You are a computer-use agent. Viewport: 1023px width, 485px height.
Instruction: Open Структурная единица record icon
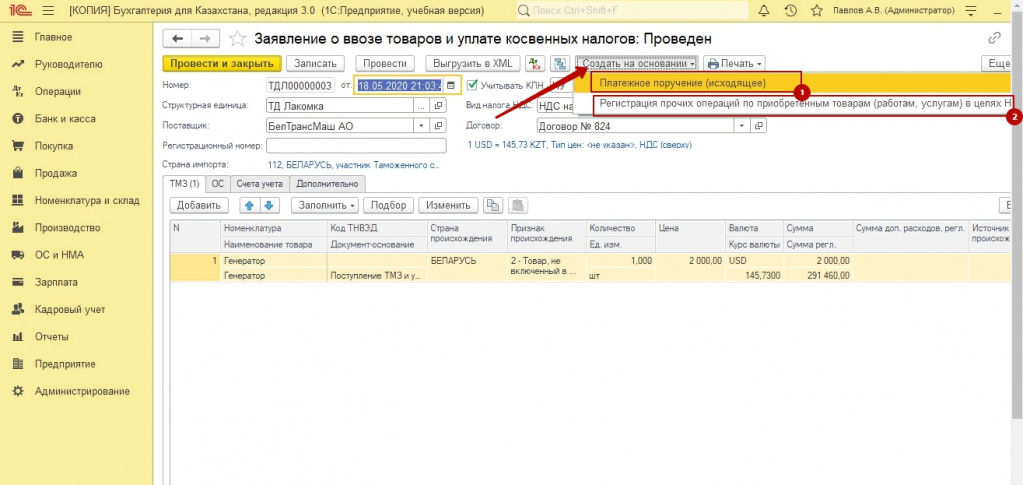tap(438, 106)
